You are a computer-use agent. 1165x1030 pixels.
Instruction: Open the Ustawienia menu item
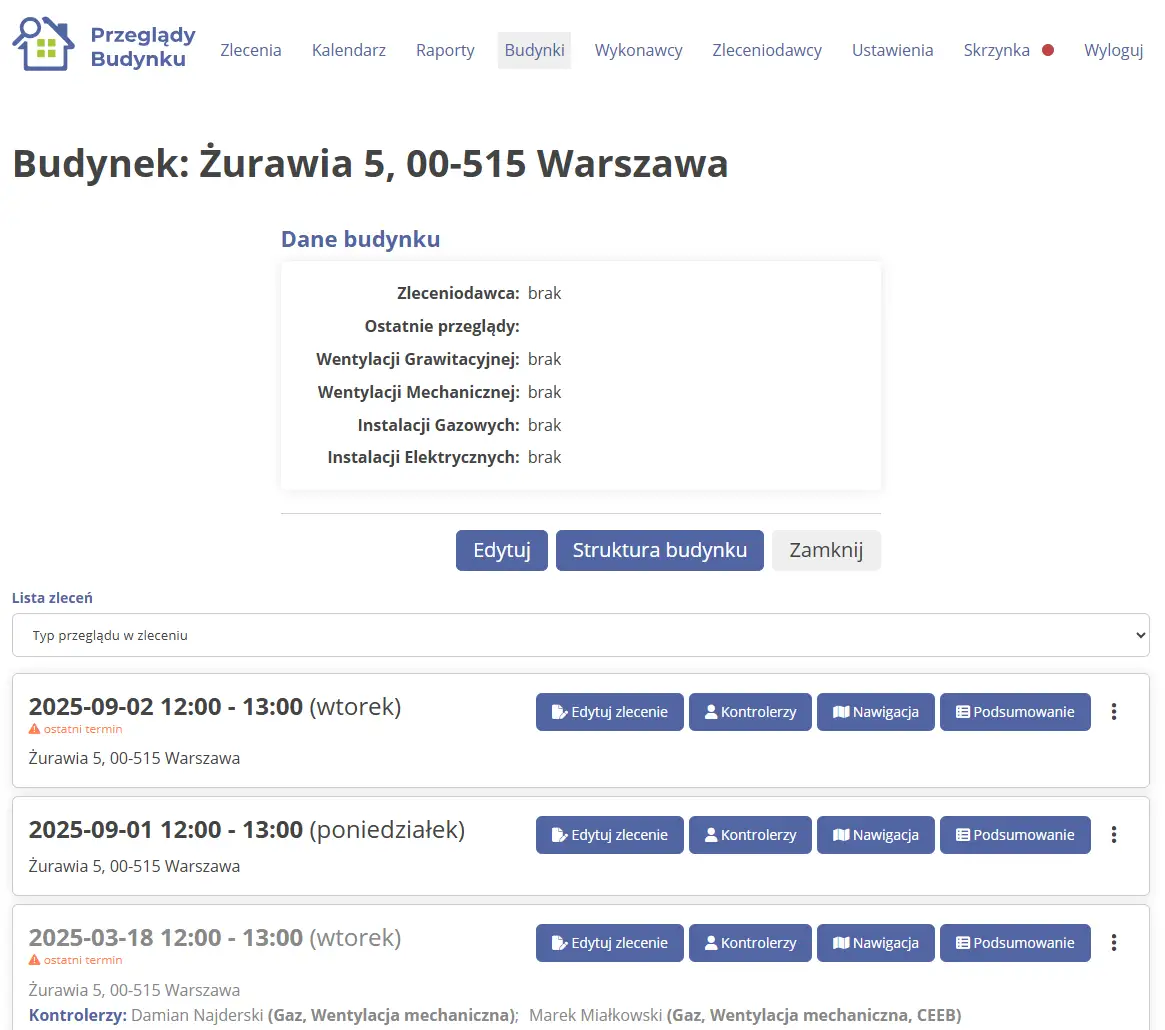(x=892, y=49)
